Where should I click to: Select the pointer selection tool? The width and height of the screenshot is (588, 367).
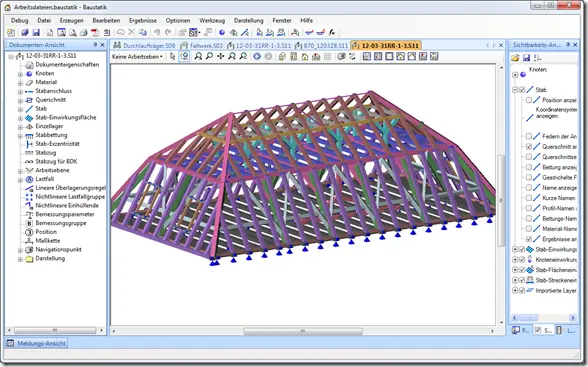click(172, 57)
